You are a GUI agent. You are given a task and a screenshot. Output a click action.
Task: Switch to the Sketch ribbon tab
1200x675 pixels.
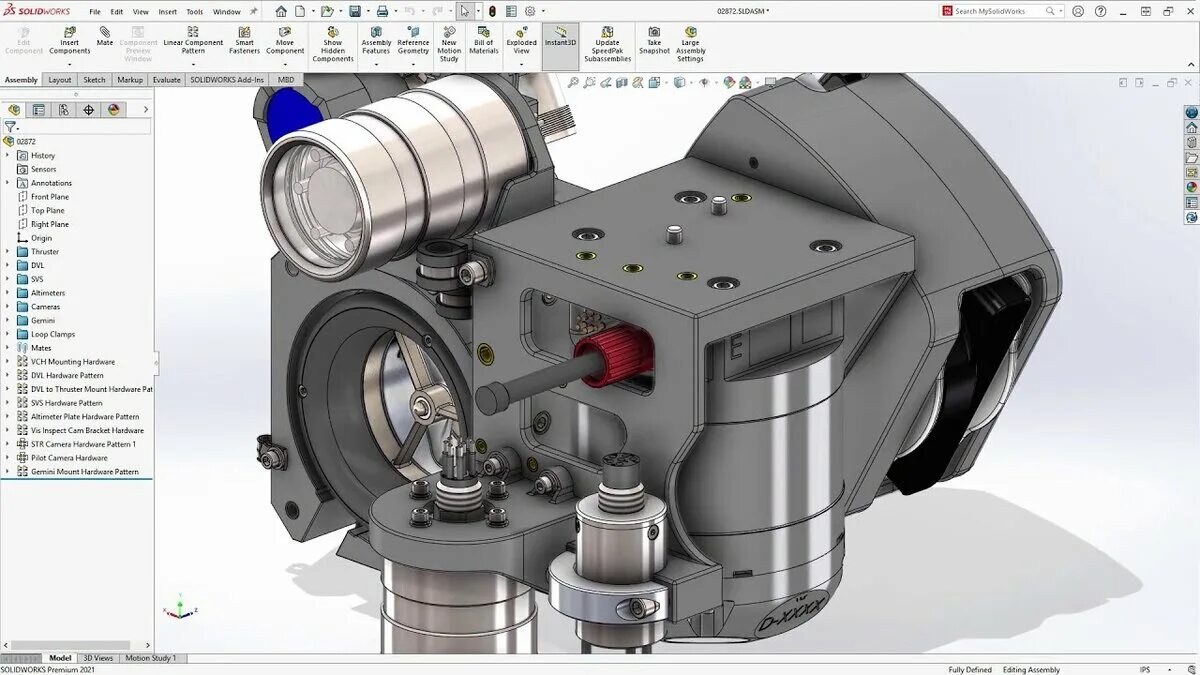[93, 79]
